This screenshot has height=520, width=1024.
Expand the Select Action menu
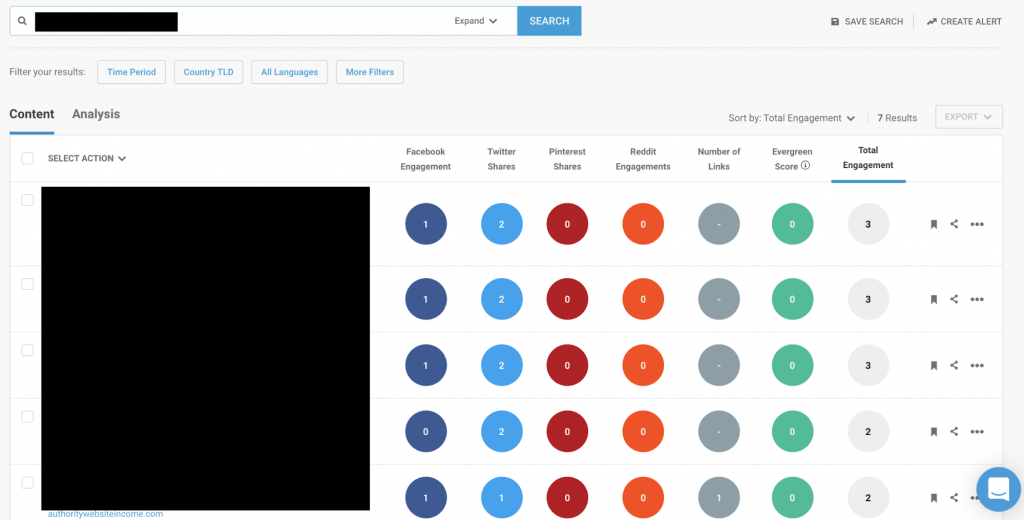tap(87, 158)
